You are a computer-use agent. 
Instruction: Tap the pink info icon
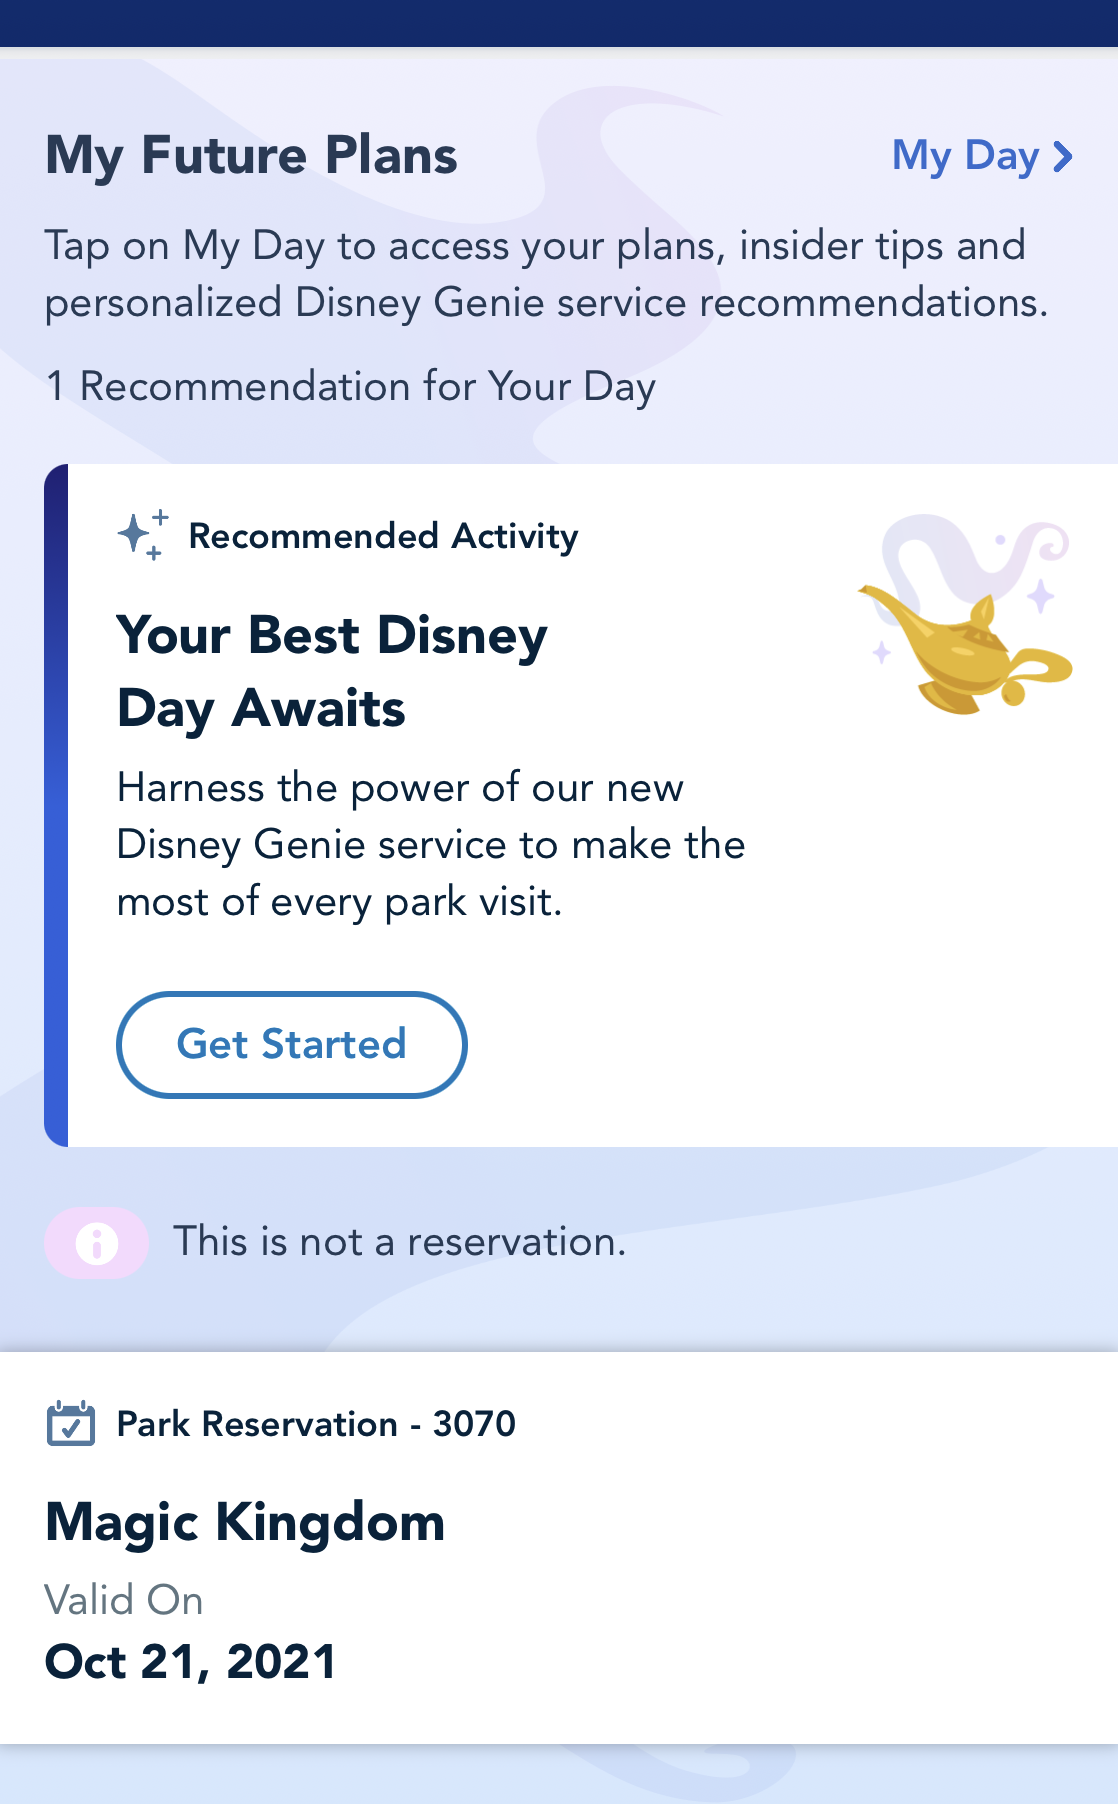97,1243
